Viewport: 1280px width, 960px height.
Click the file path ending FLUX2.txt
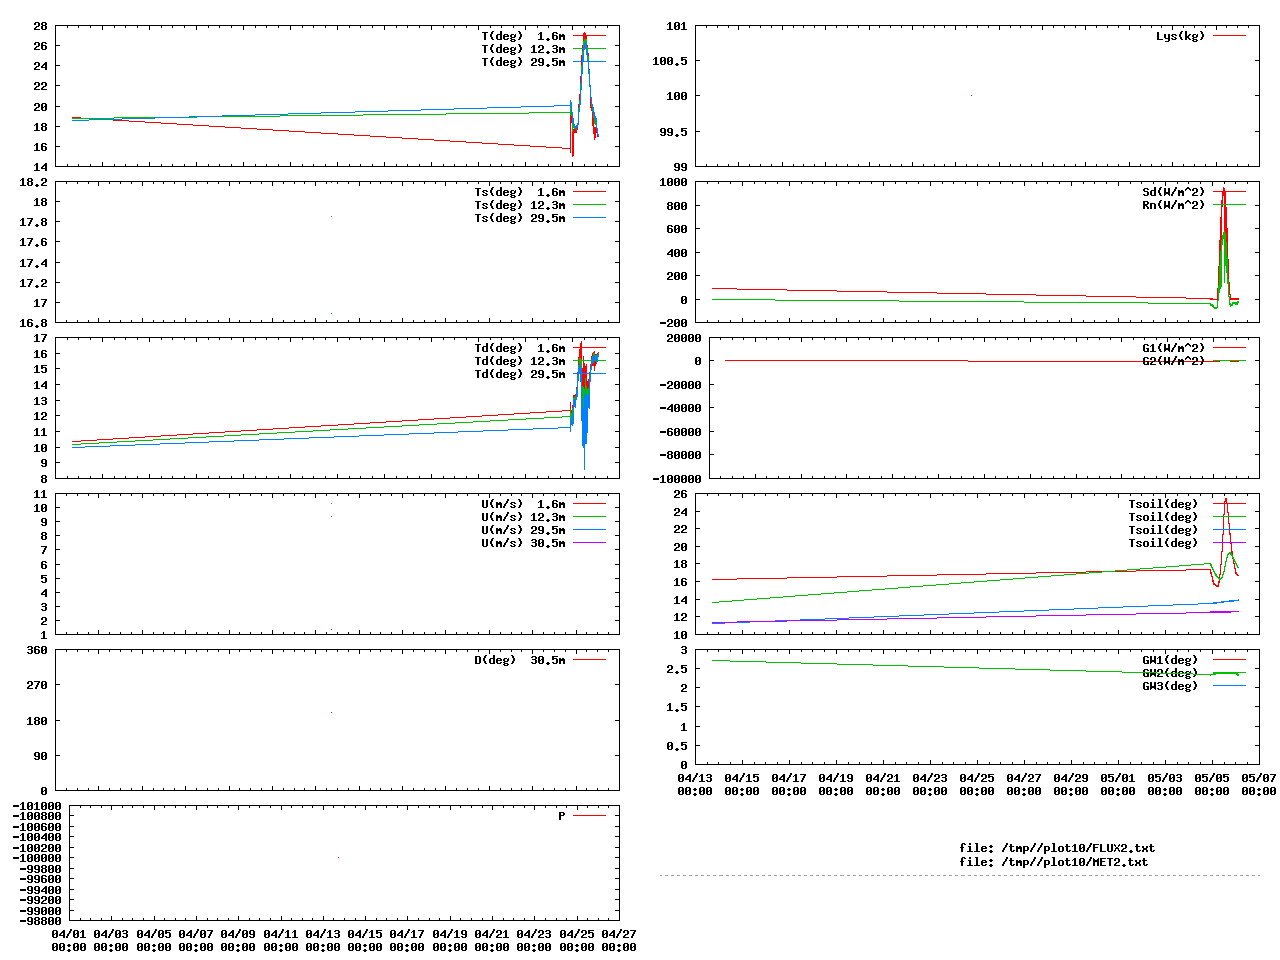point(1057,848)
